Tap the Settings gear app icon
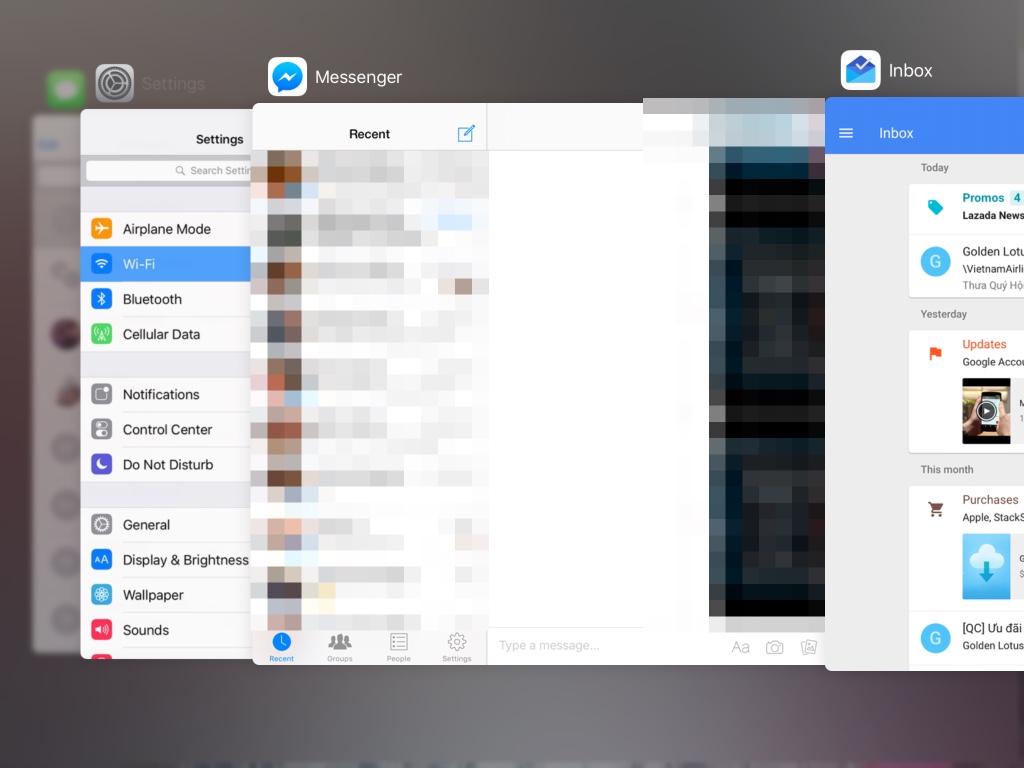The height and width of the screenshot is (768, 1024). 115,84
